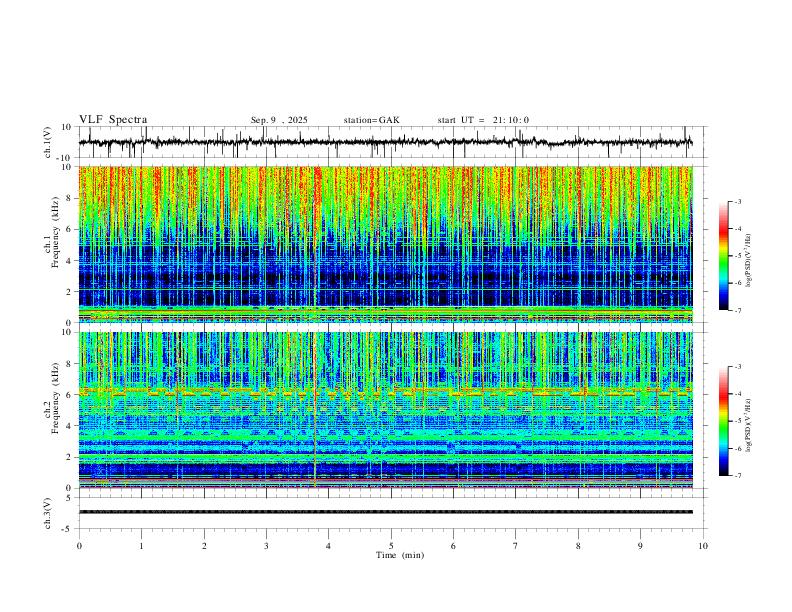Click the ch.1 spectrogram plot area
The width and height of the screenshot is (792, 612).
pos(385,244)
